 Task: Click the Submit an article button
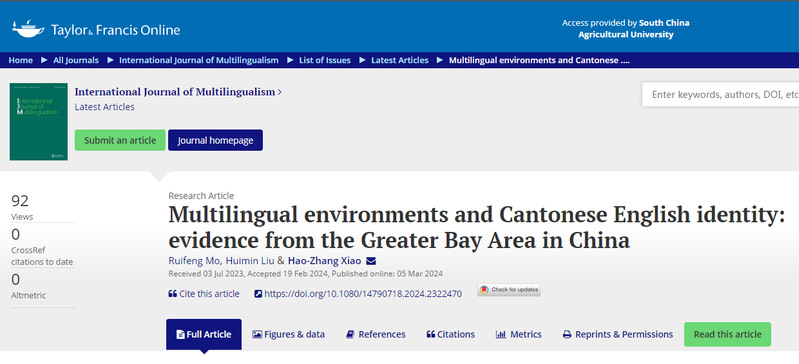(120, 140)
